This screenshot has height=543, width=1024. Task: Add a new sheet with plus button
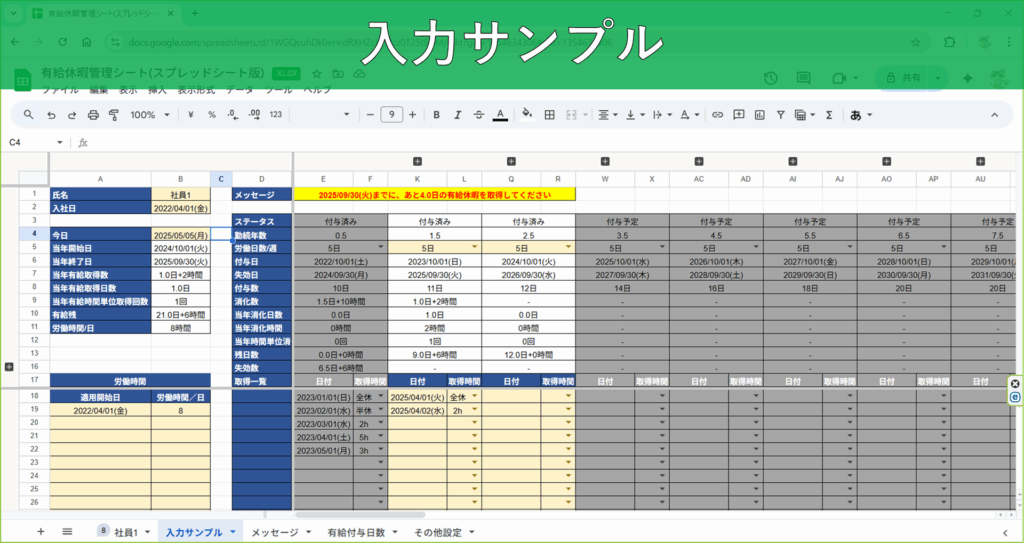pos(40,532)
